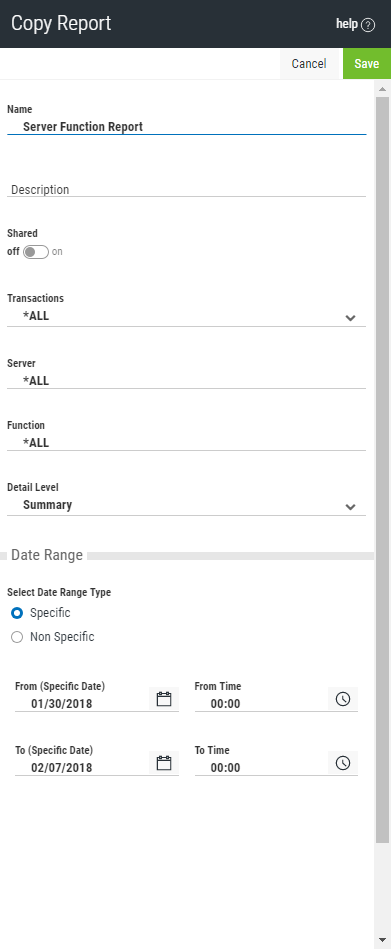Click the scrollbar up arrow
The width and height of the screenshot is (391, 949).
[x=382, y=89]
